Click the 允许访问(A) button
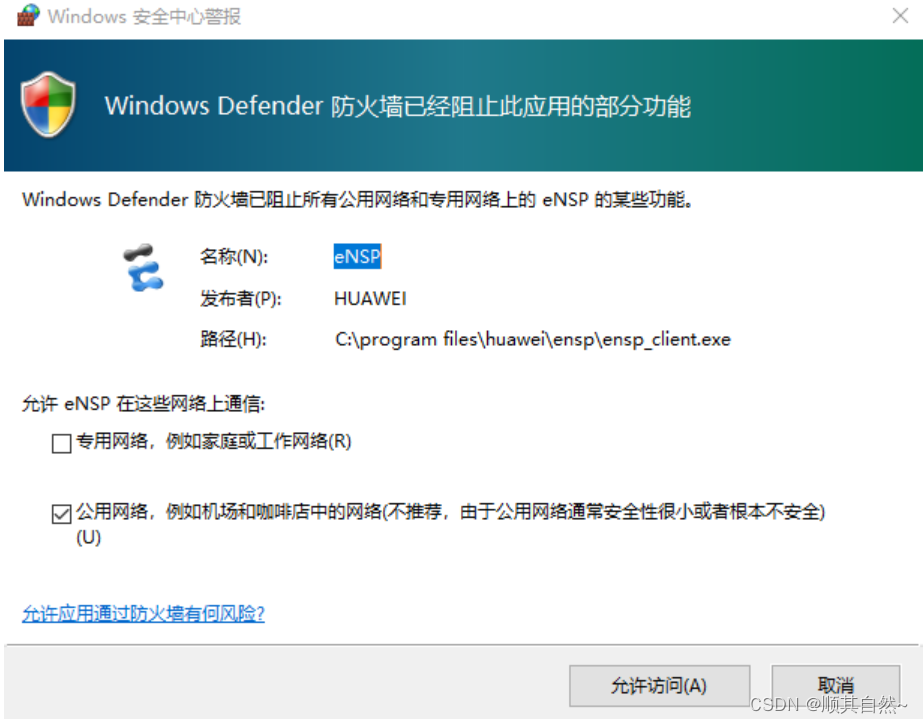 pos(659,686)
